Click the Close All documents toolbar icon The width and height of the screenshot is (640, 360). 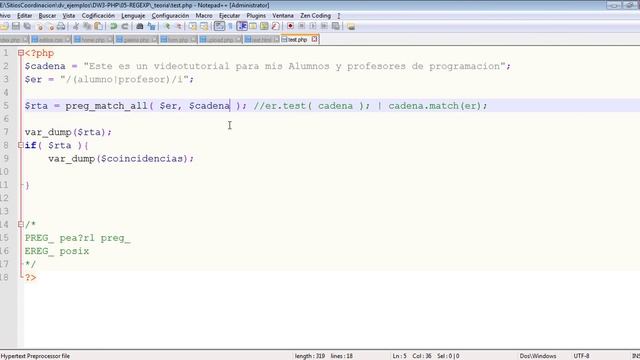coord(50,27)
